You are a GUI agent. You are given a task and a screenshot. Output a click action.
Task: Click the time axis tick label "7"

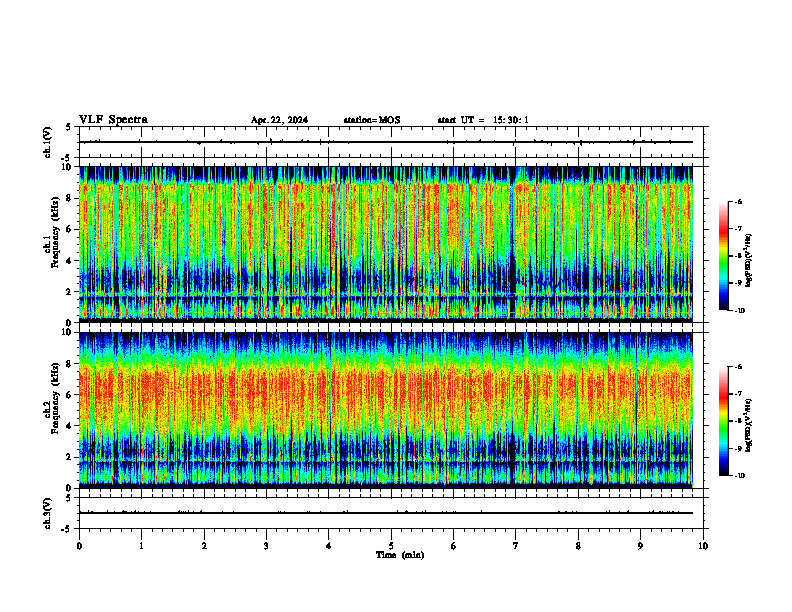(x=516, y=546)
